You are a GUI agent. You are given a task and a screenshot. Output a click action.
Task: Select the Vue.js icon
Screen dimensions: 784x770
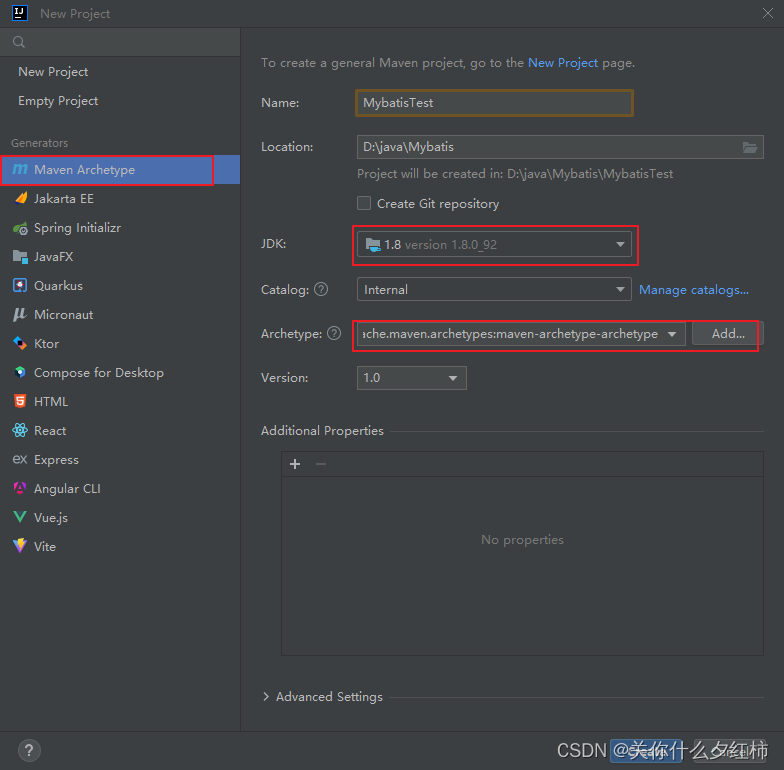click(x=20, y=518)
